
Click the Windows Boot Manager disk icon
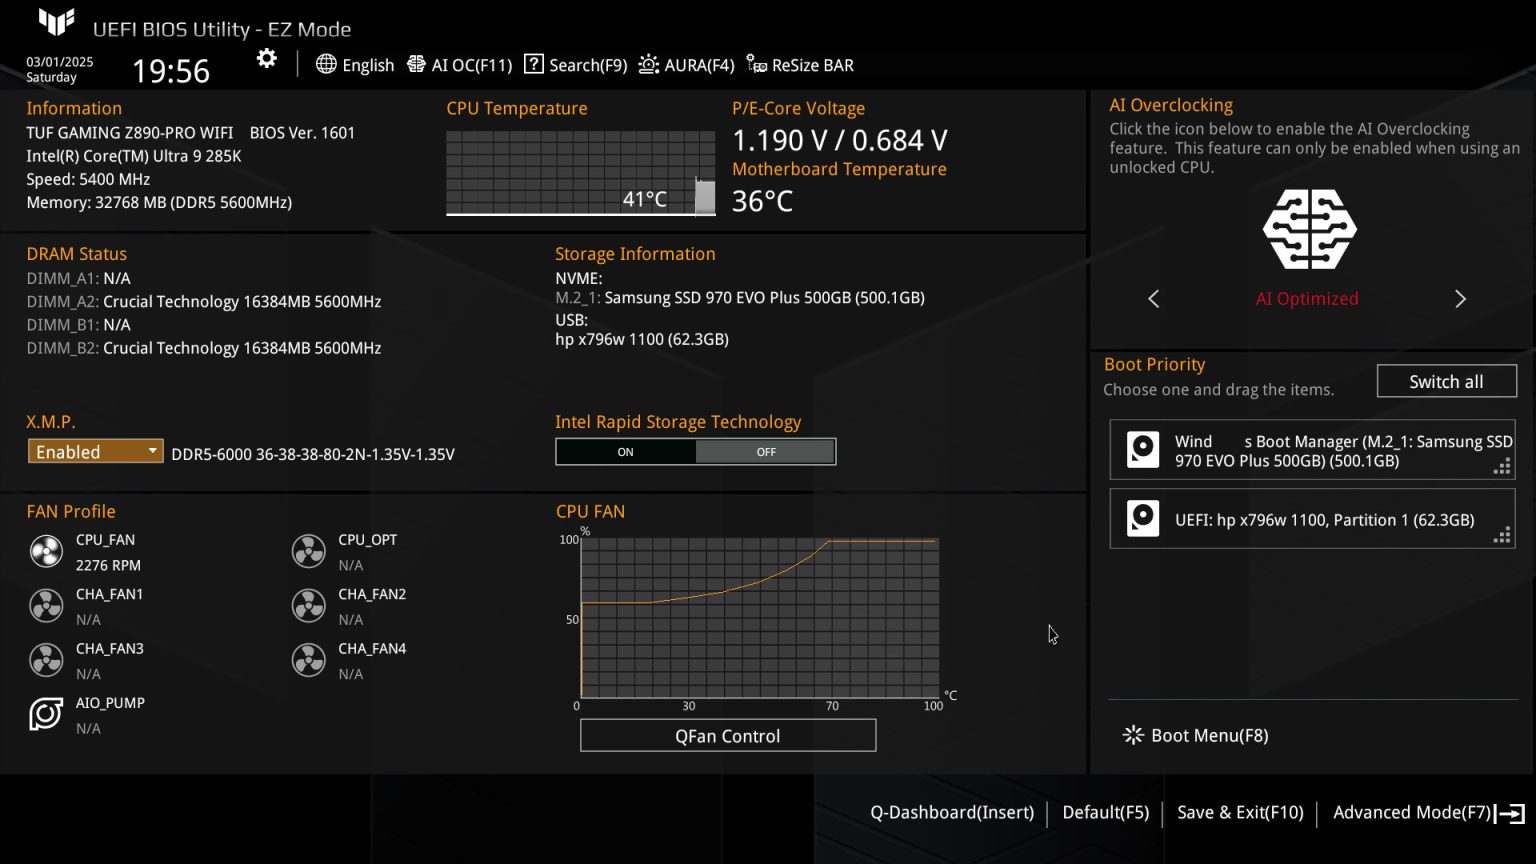1143,450
